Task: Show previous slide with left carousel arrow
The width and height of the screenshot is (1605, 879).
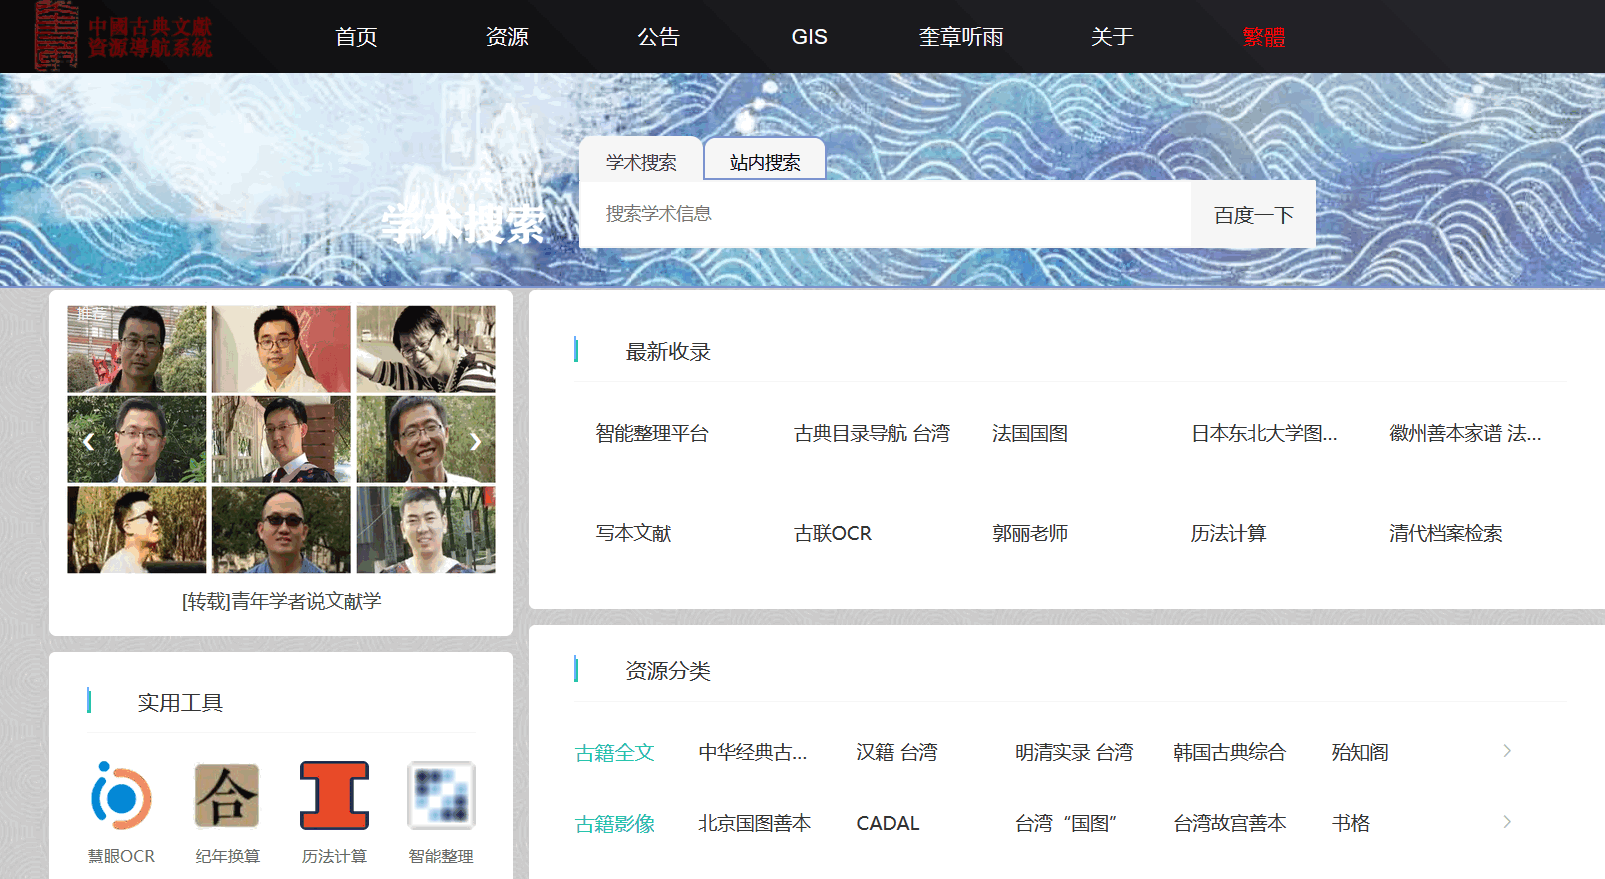Action: [x=89, y=441]
